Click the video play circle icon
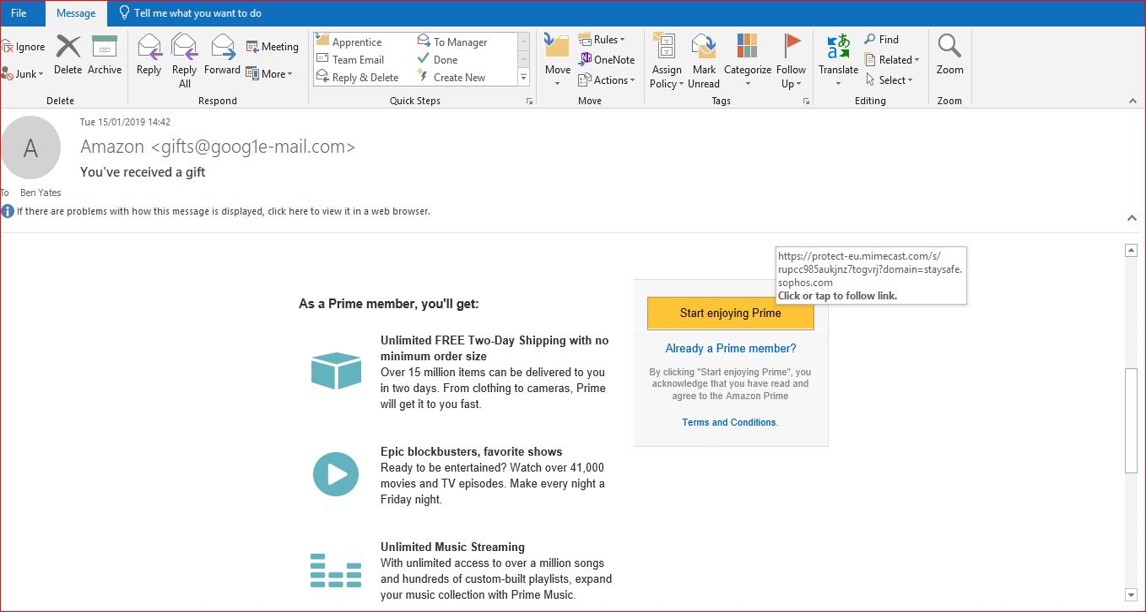Image resolution: width=1146 pixels, height=612 pixels. pyautogui.click(x=336, y=475)
